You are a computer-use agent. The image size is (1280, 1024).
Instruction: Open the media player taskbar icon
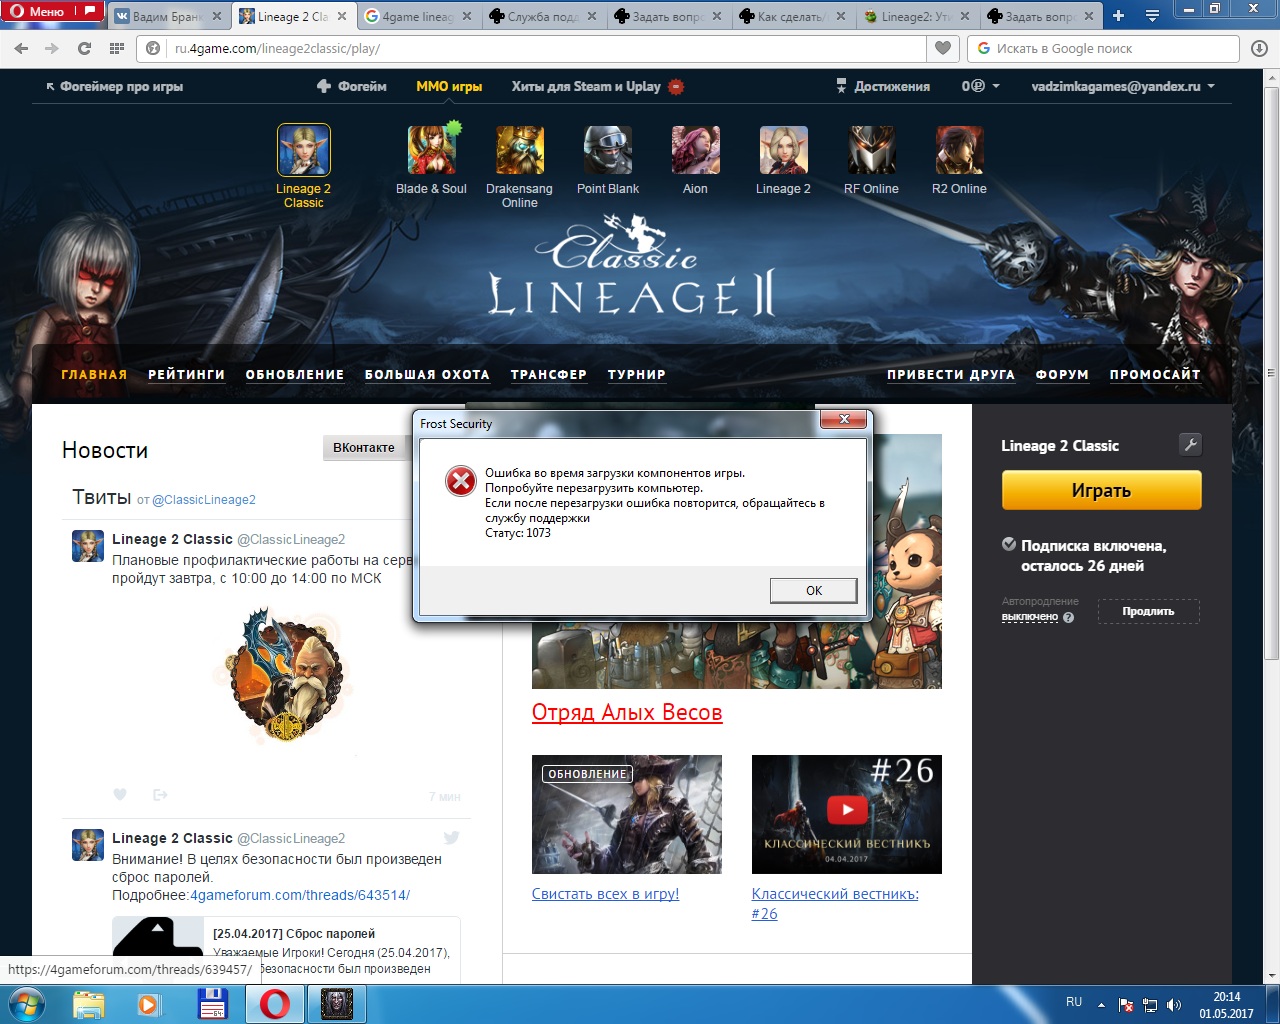[x=149, y=1004]
